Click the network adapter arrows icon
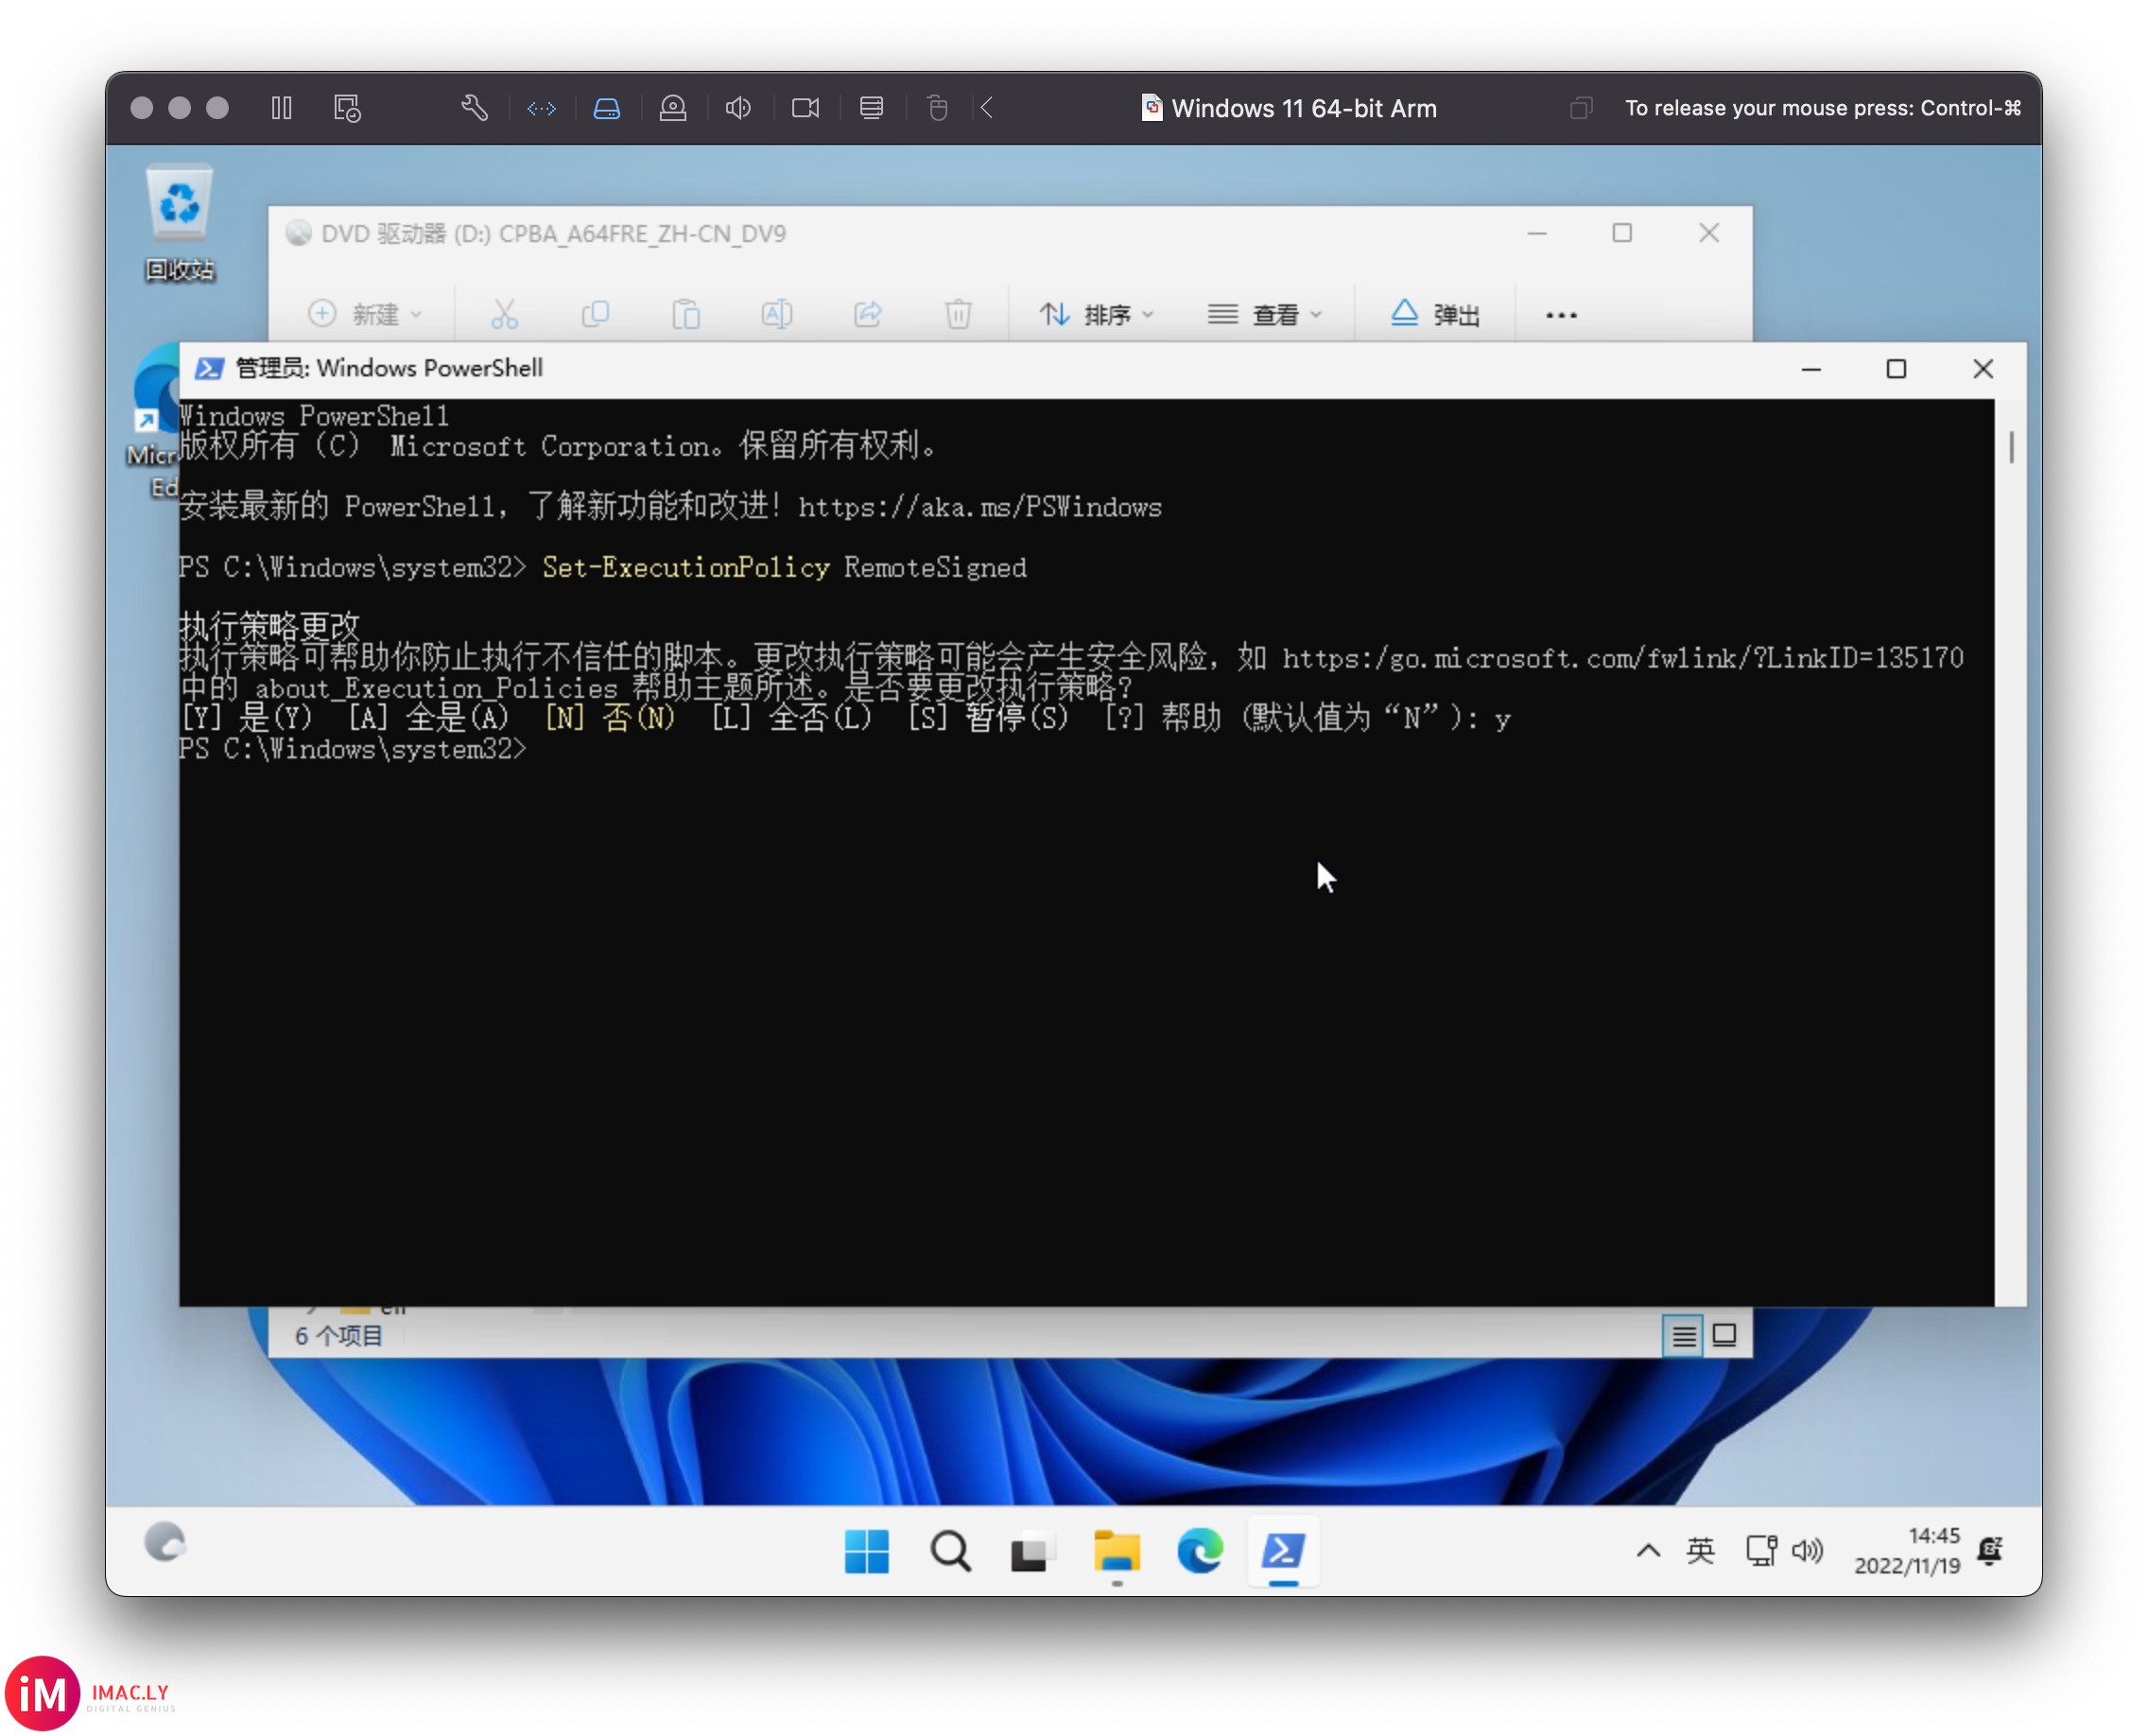 [541, 108]
